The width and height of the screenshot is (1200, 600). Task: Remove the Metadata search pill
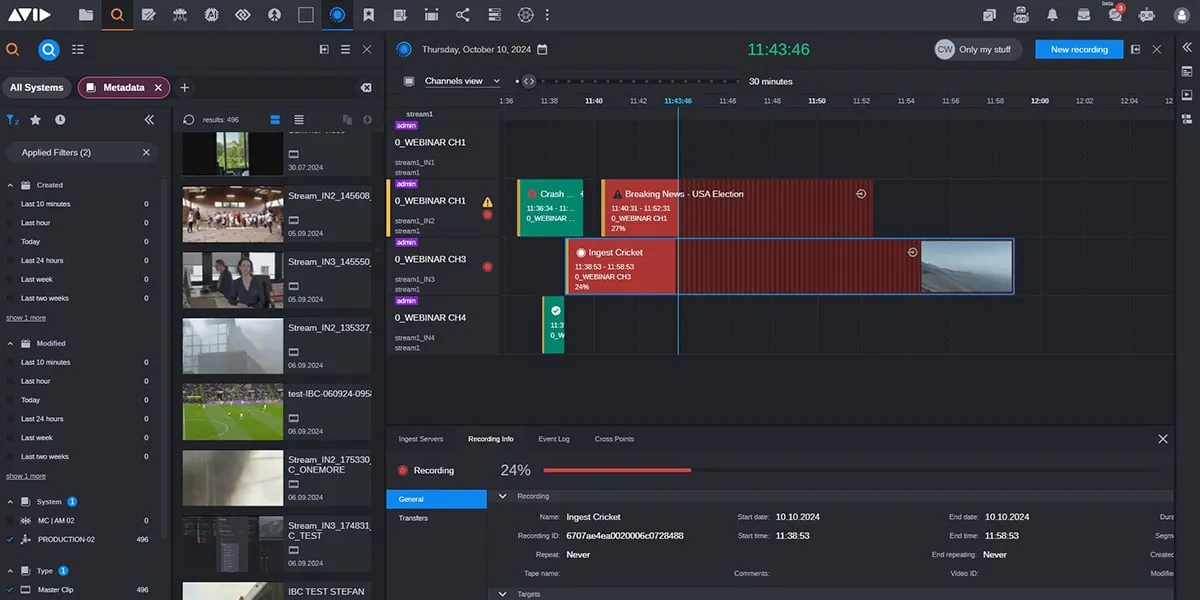pyautogui.click(x=158, y=88)
